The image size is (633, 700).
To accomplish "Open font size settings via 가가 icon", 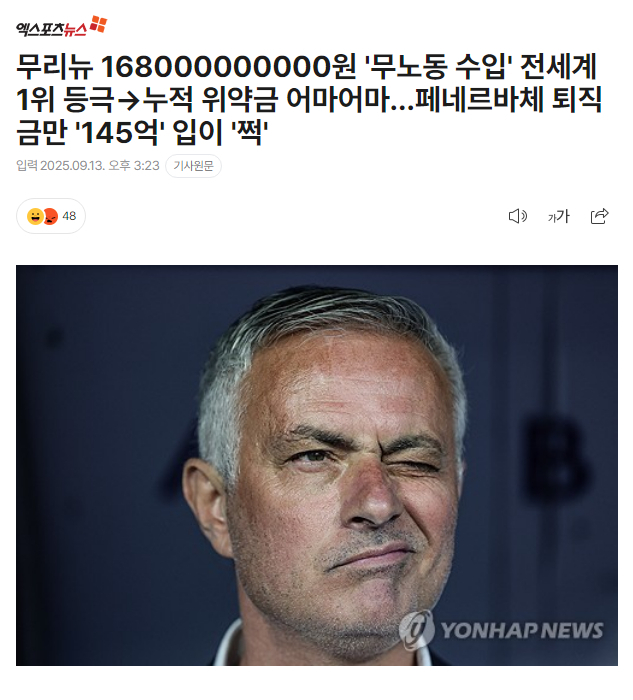I will (558, 217).
